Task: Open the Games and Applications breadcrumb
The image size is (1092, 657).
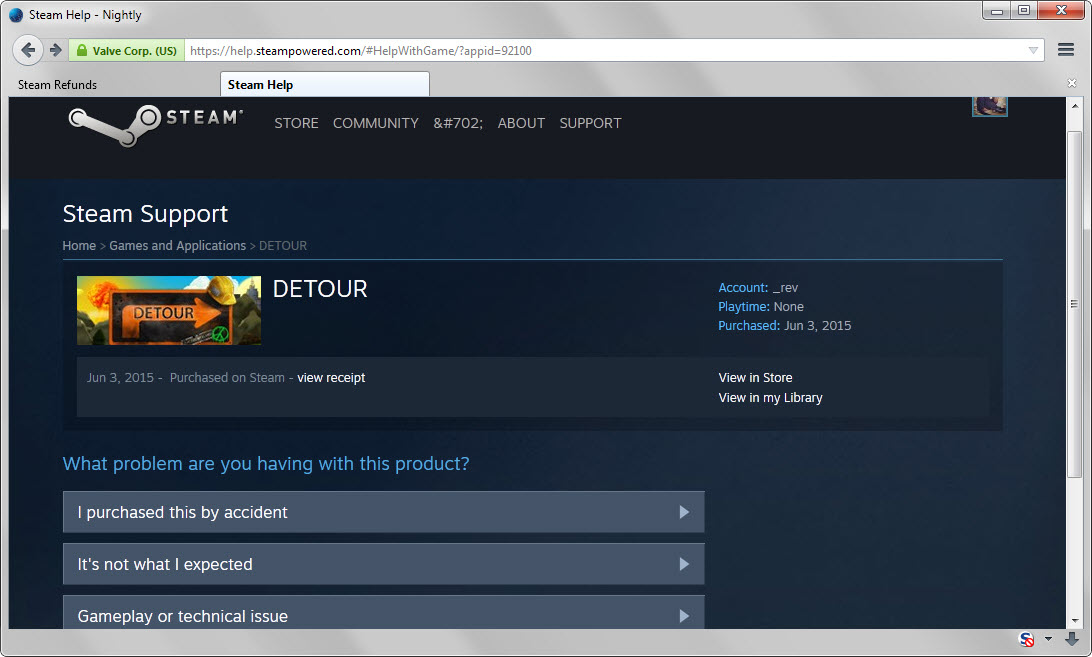Action: point(178,245)
